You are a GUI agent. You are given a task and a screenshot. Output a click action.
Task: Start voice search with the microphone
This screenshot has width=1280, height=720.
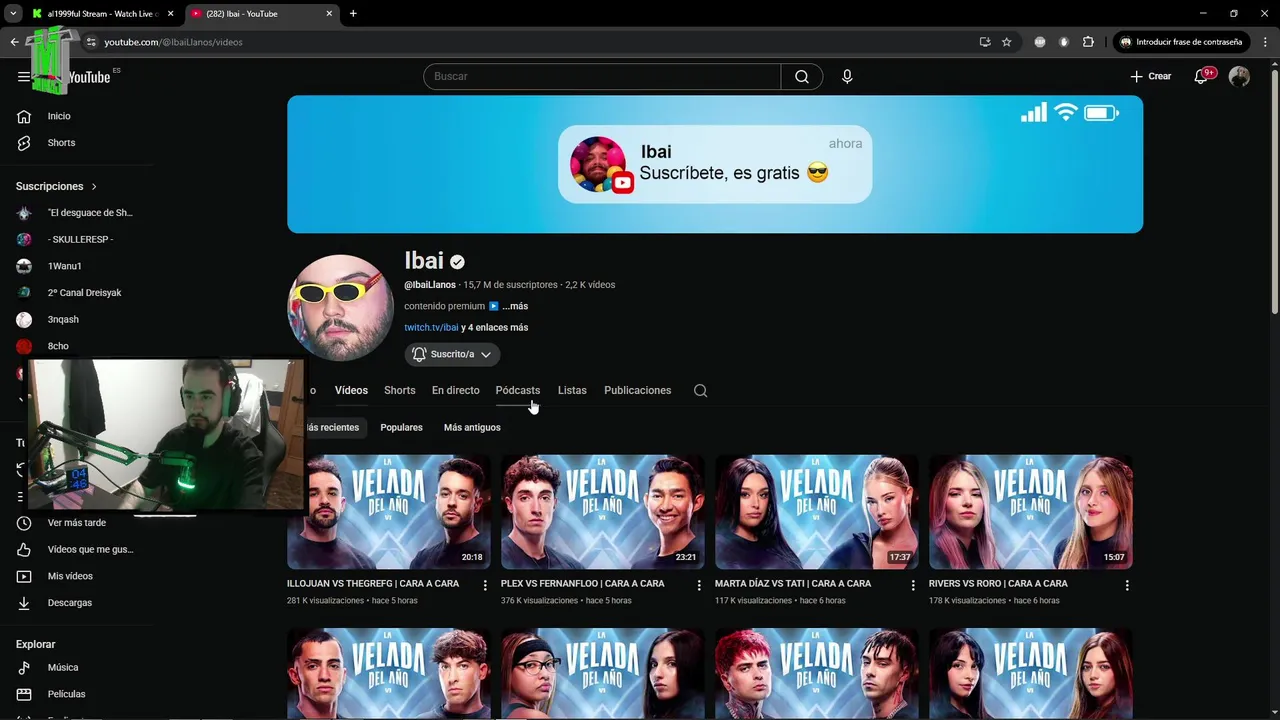847,76
